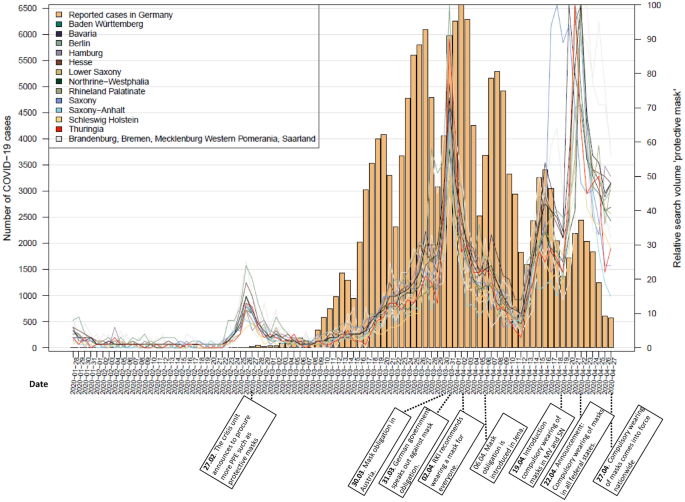Viewport: 685px width, 502px height.
Task: Click the 'Berlin' legend label
Action: [x=80, y=43]
